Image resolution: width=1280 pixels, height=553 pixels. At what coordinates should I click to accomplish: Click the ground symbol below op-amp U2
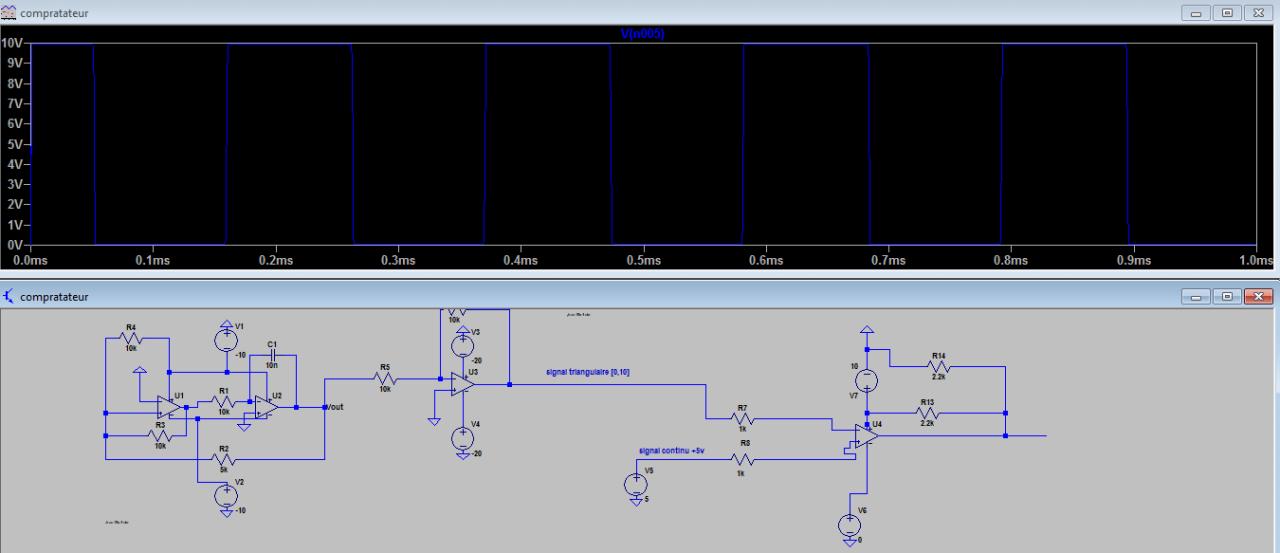tap(244, 425)
